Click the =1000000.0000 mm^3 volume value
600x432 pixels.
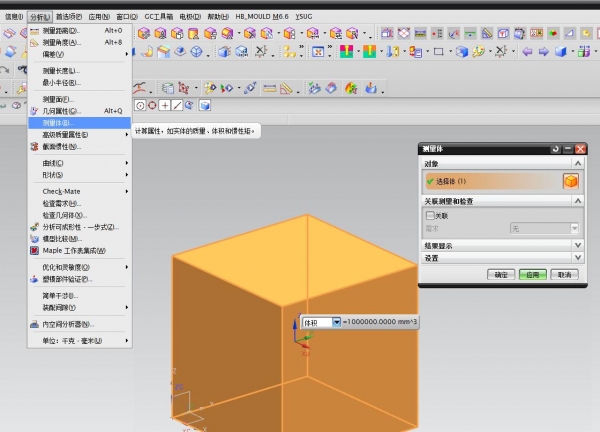[380, 322]
